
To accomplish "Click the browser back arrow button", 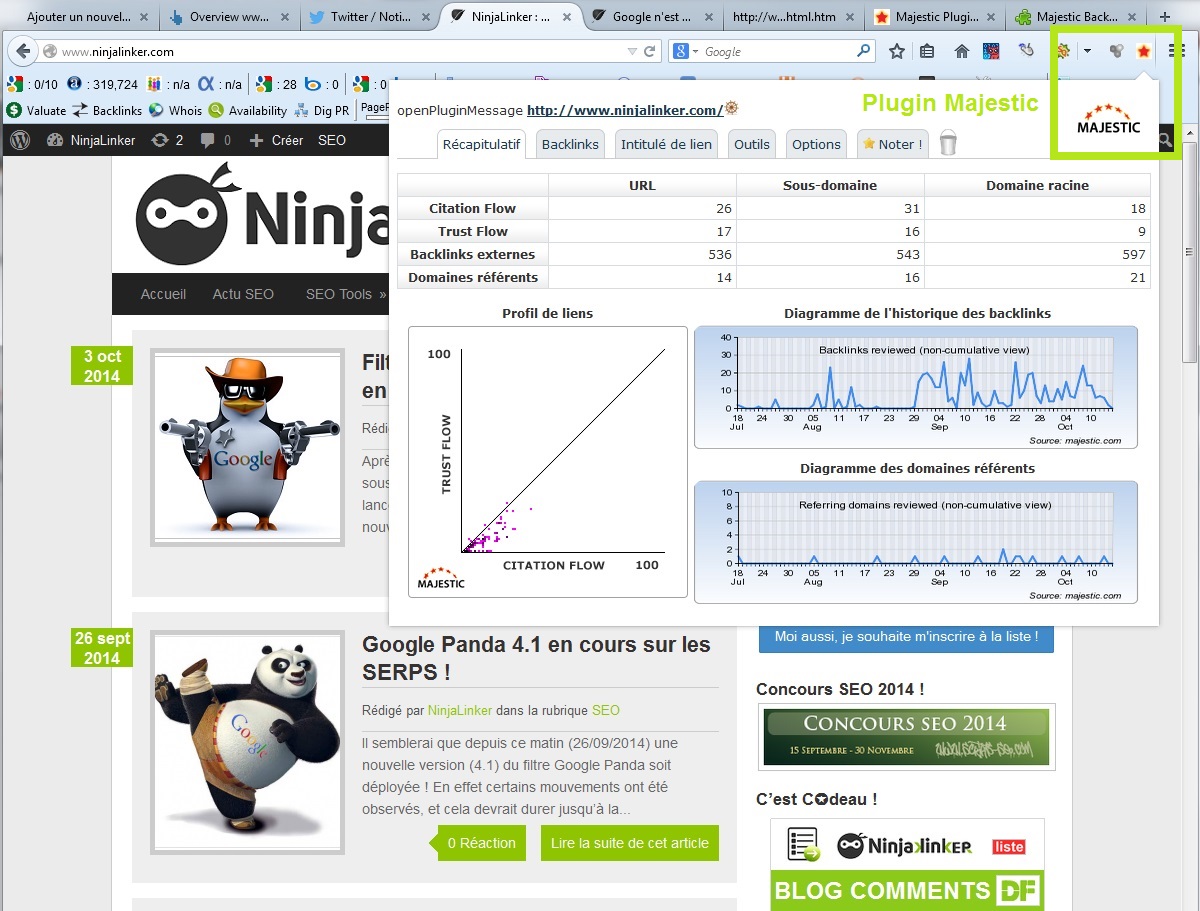I will click(x=23, y=52).
